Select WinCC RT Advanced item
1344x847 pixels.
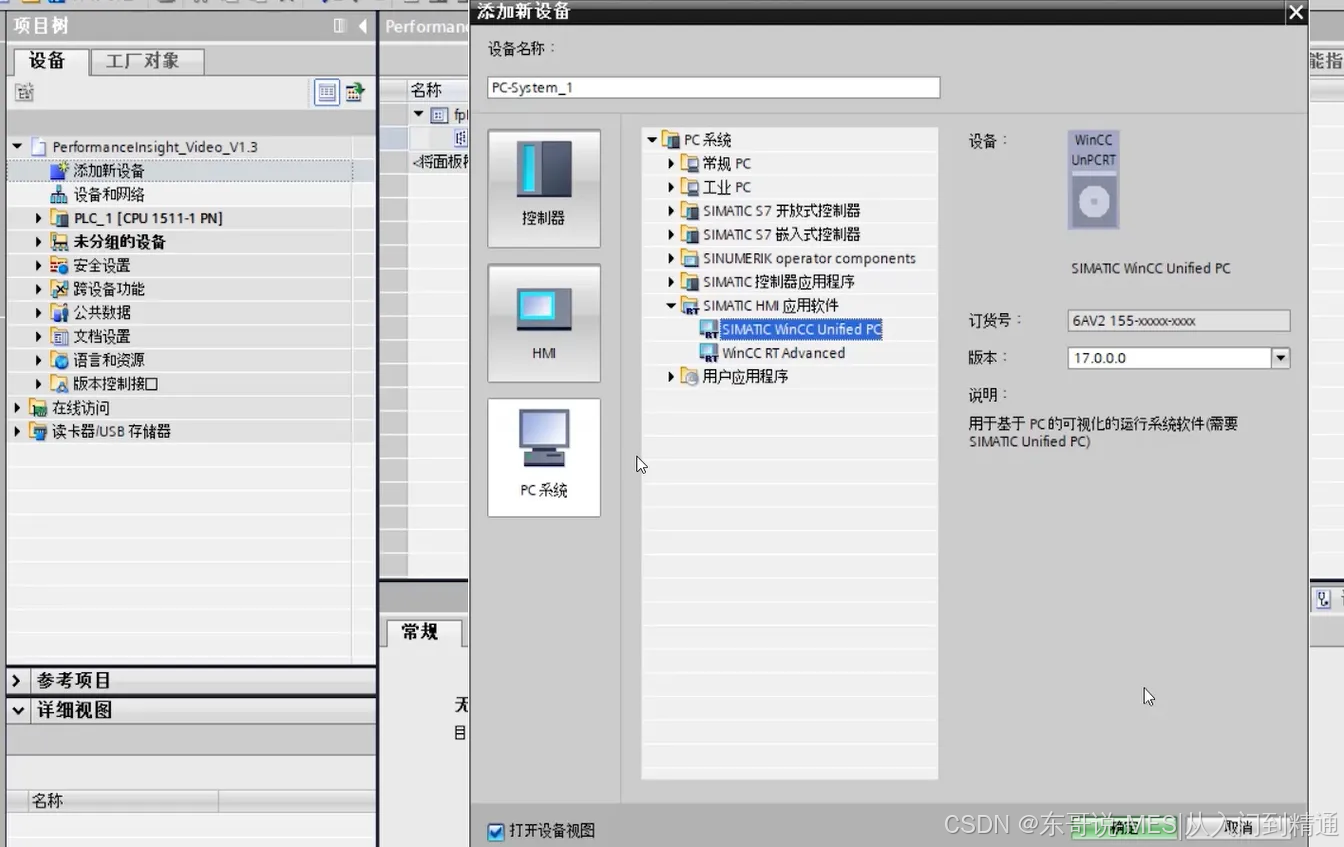[783, 353]
